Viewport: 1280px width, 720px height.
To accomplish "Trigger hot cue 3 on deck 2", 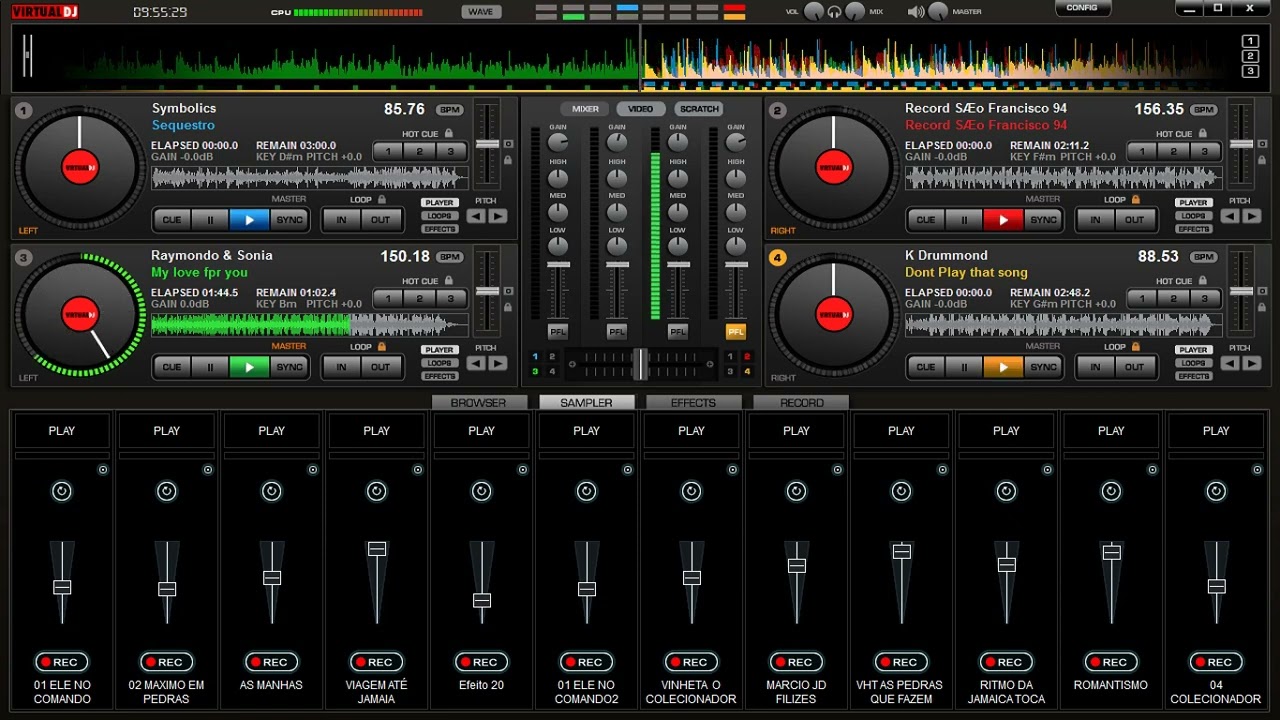I will tap(1204, 152).
